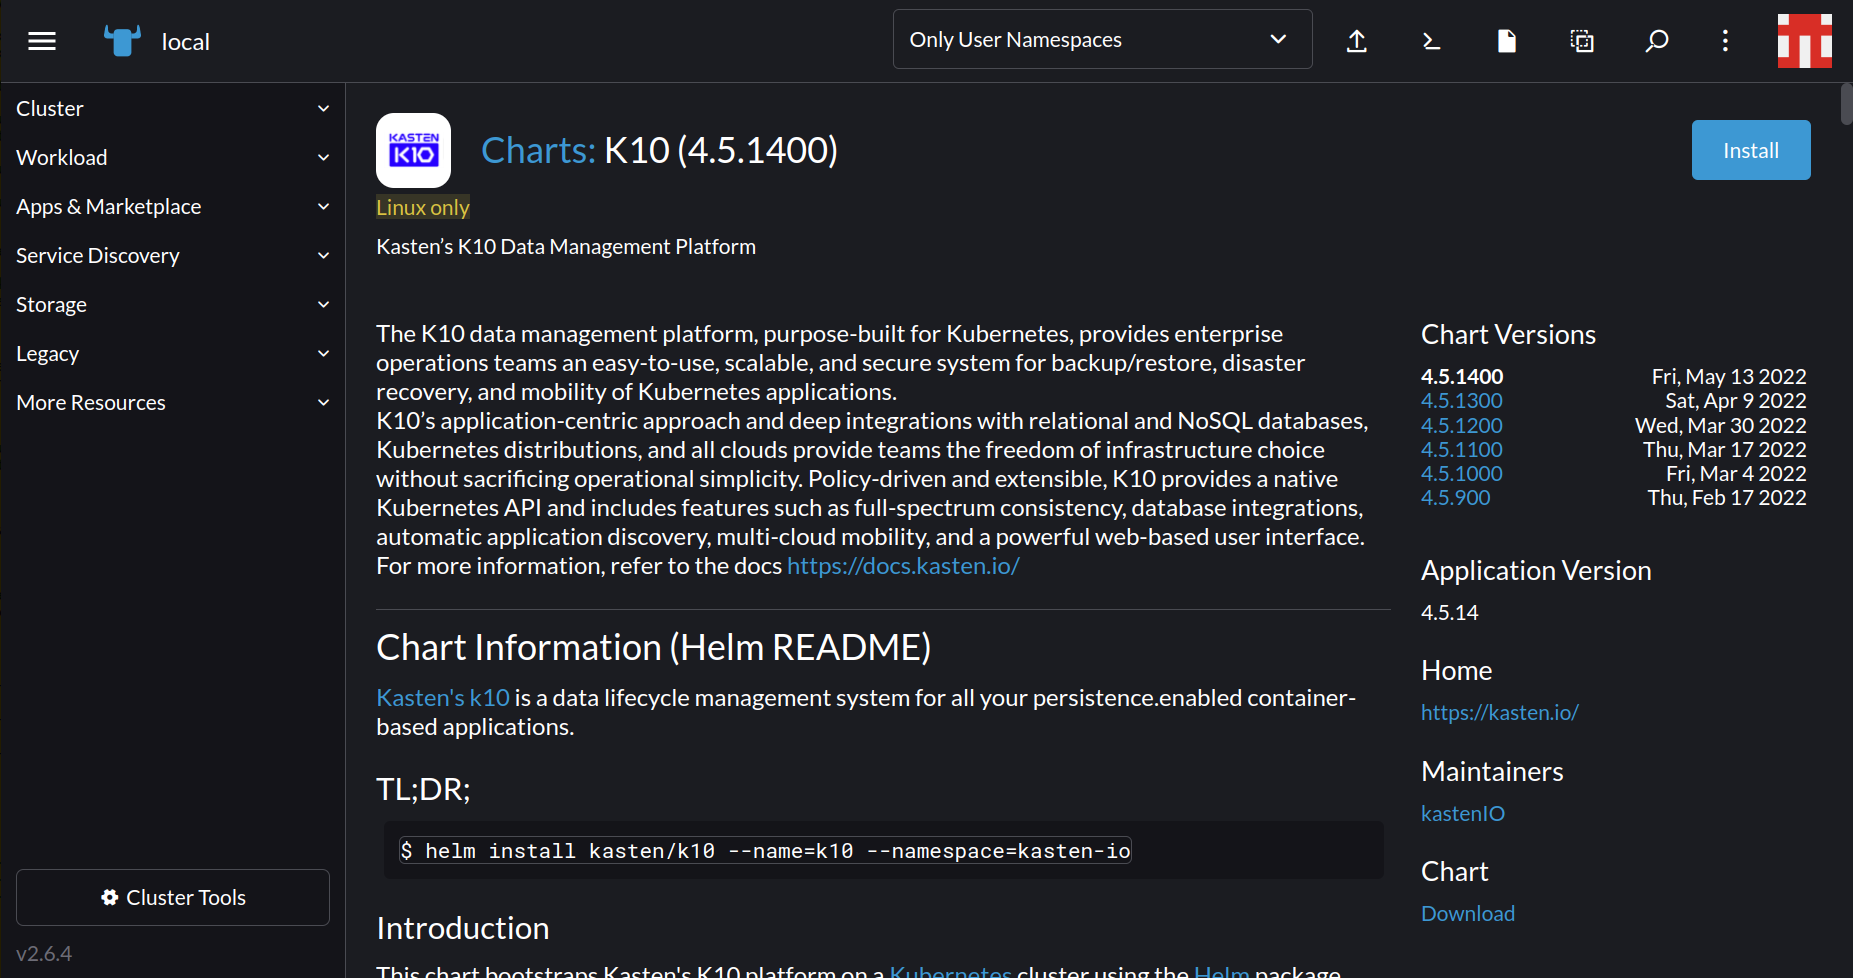Copy KubeConfig to clipboard icon
The height and width of the screenshot is (978, 1853).
[1581, 41]
